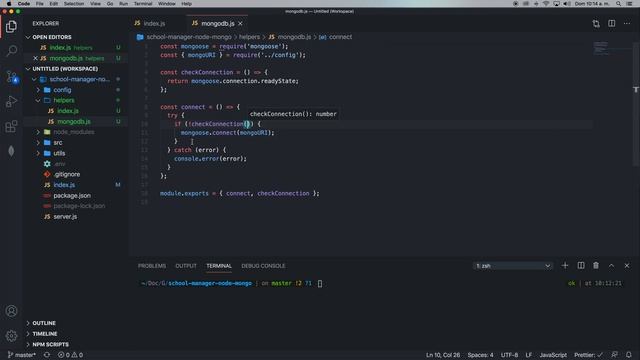Viewport: 640px width, 360px height.
Task: Close mongodb.js in Open Editors list
Action: coord(35,58)
